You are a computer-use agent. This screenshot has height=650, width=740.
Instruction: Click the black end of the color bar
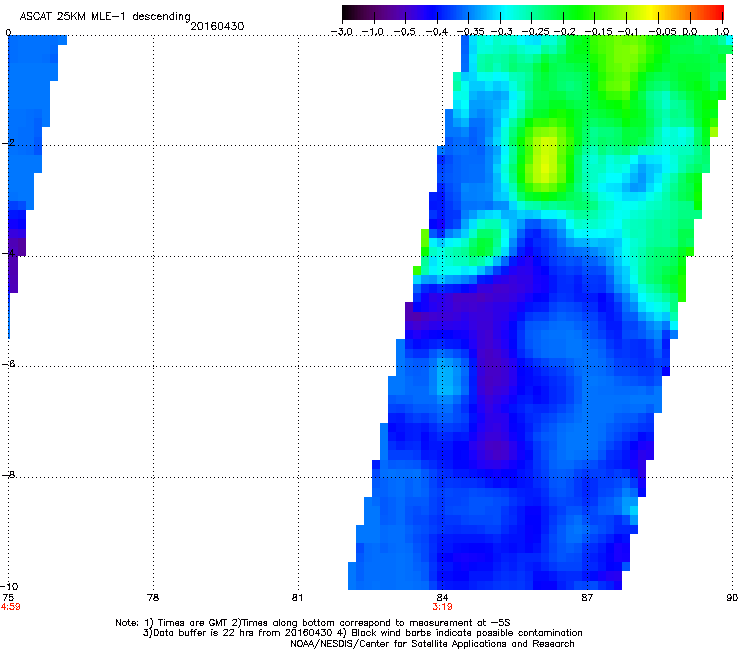[349, 12]
